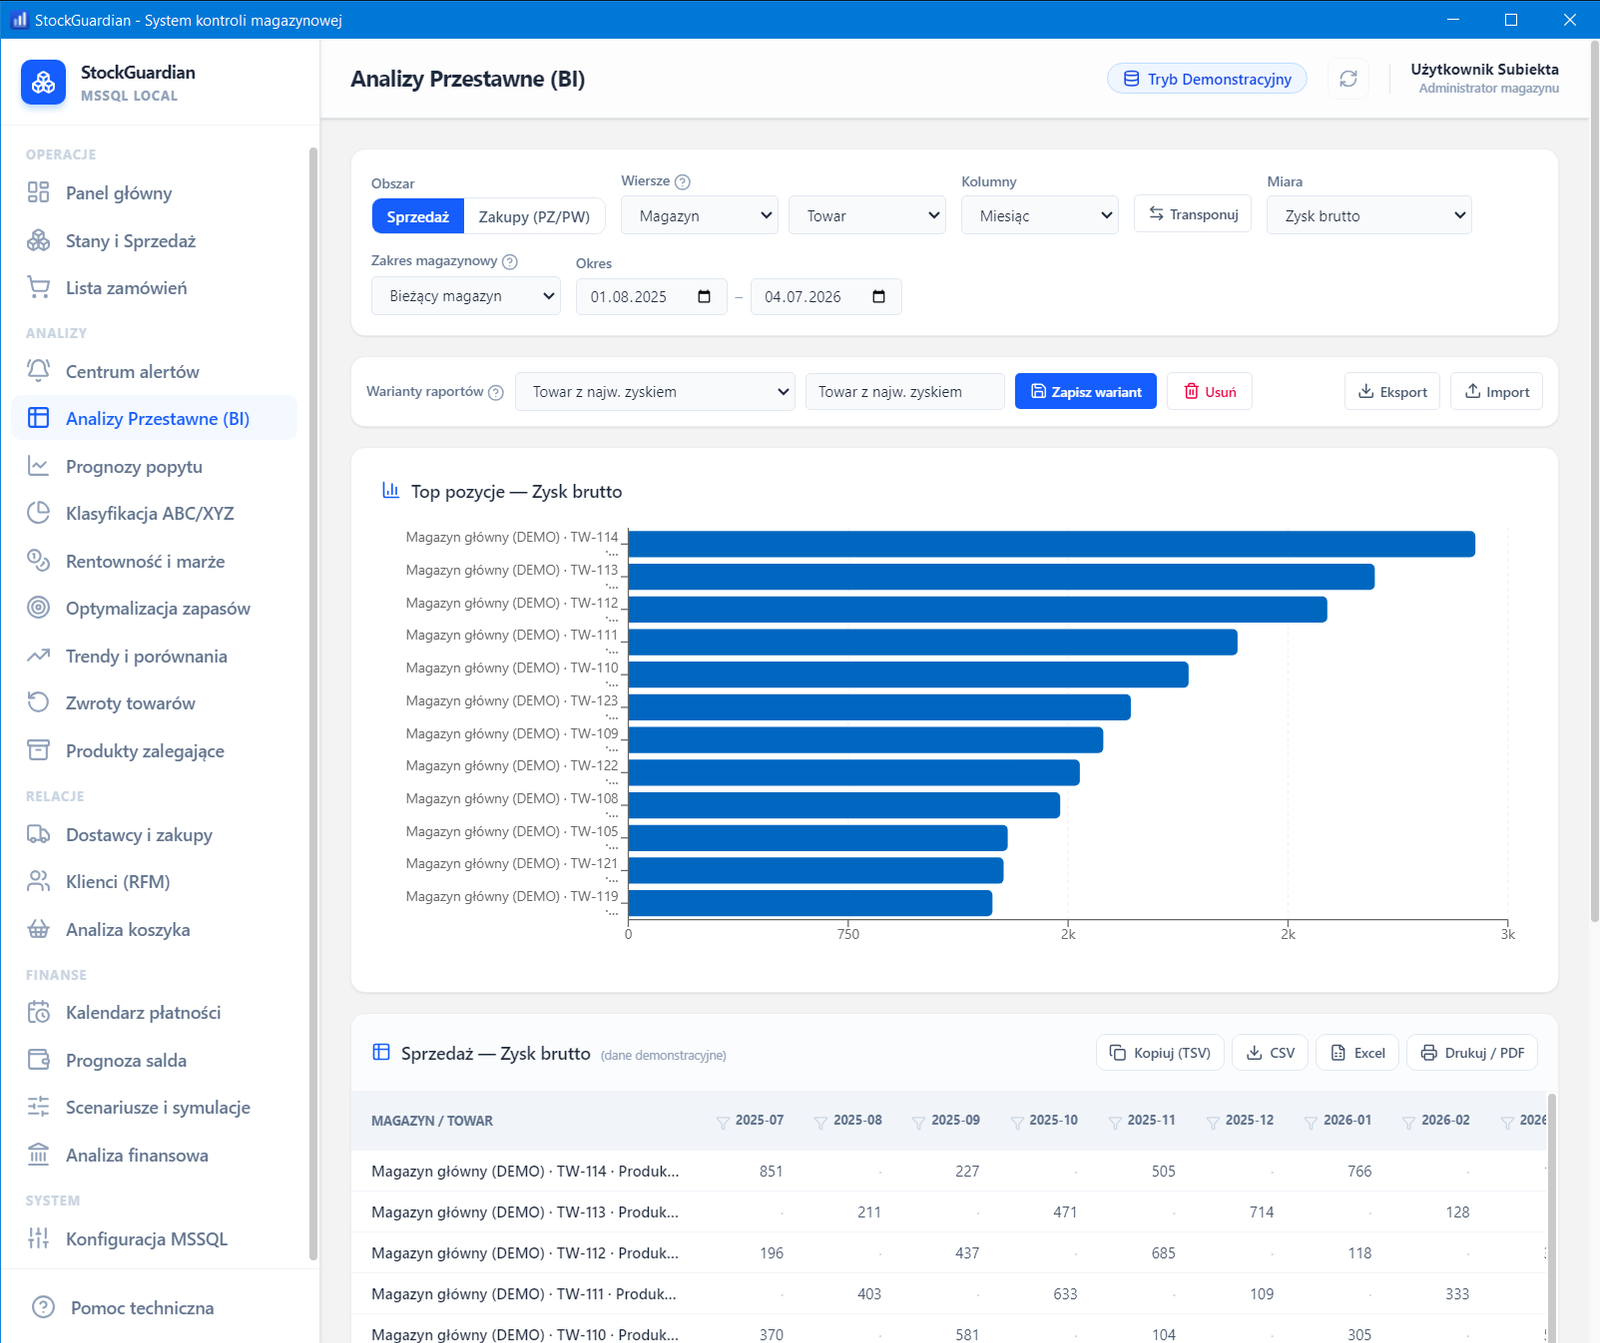Open help icon next to Wiersze
Viewport: 1600px width, 1343px height.
683,182
